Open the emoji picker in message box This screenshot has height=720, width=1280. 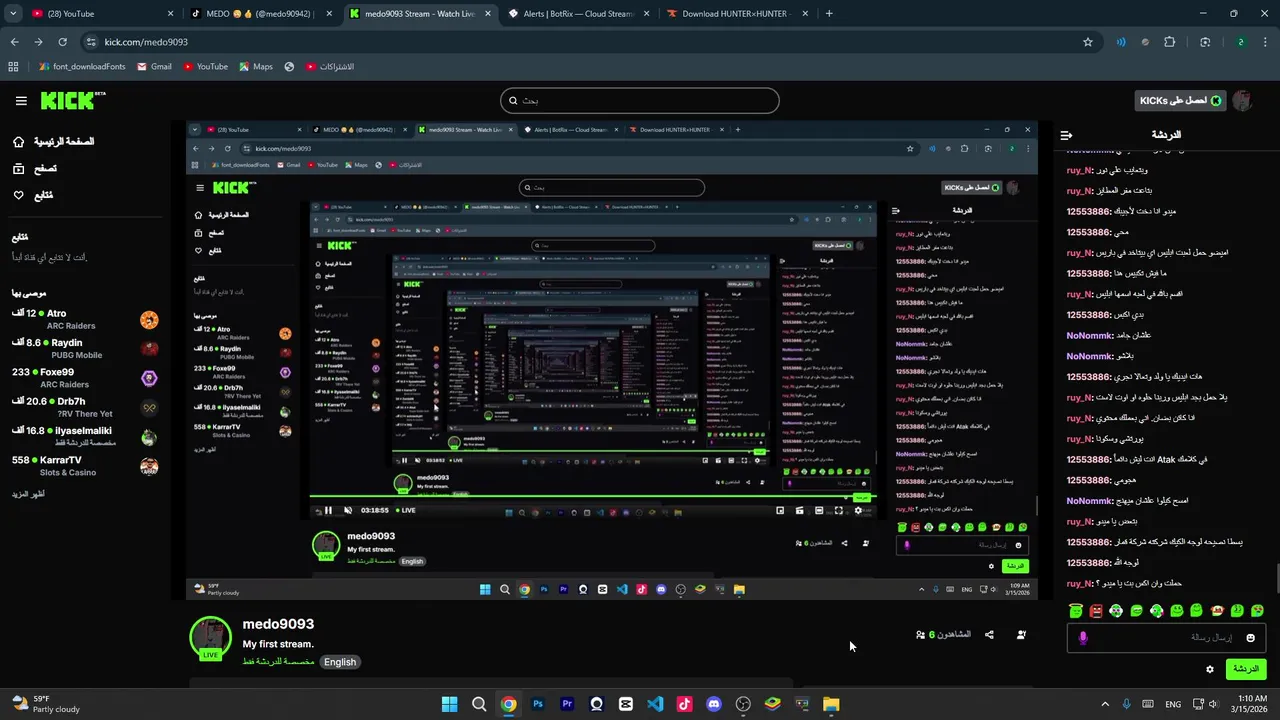coord(1250,638)
